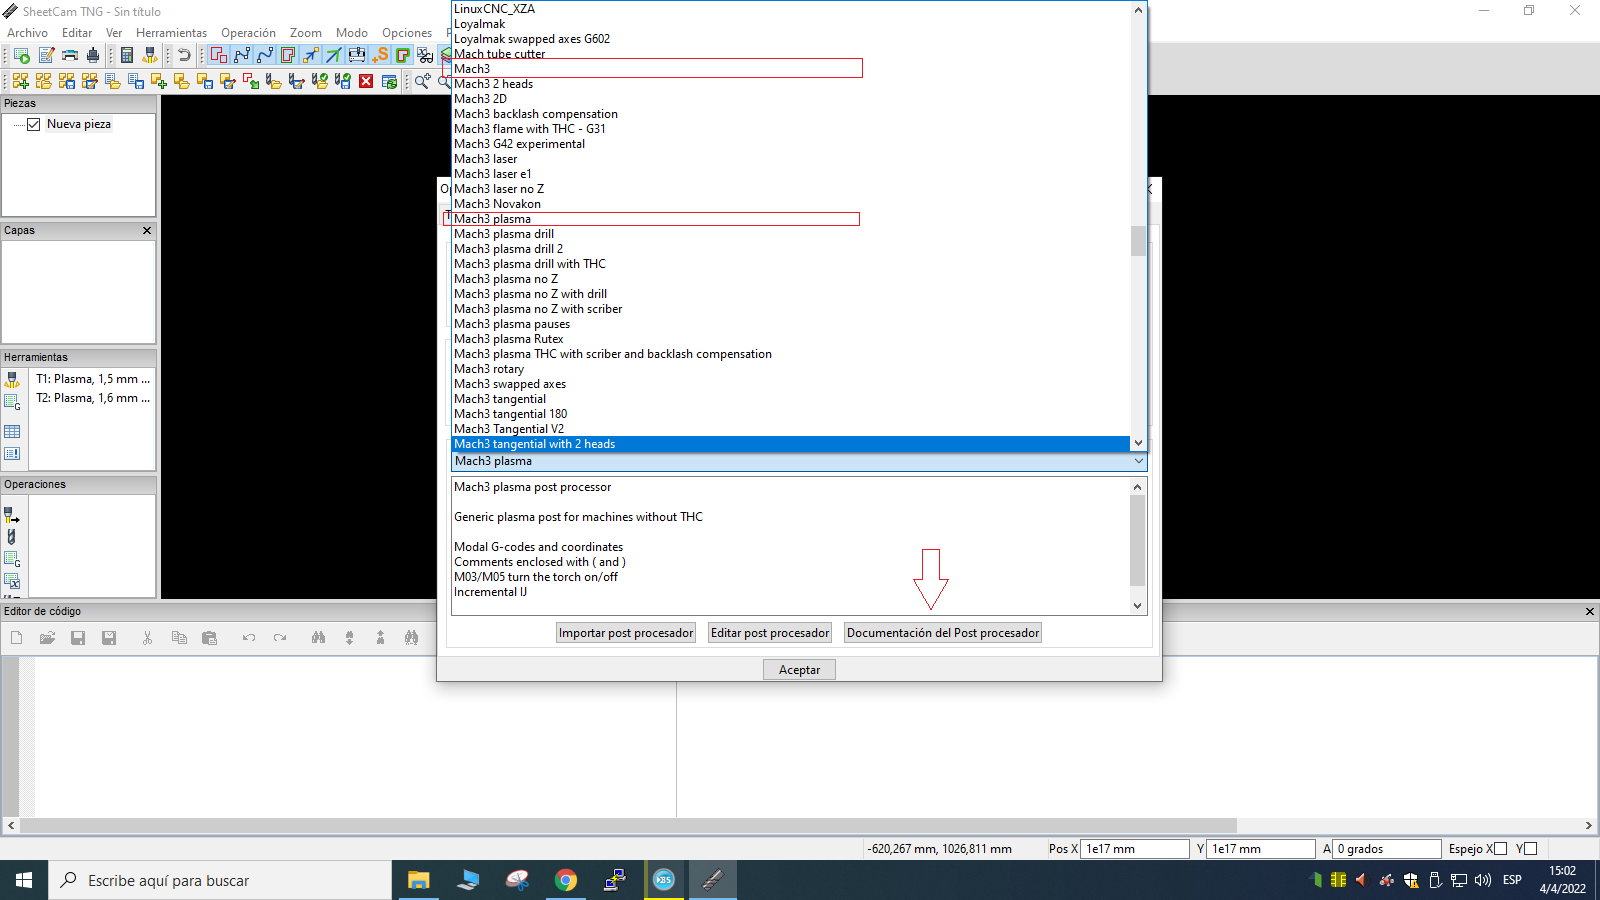Click the new file icon in code editor
Image resolution: width=1600 pixels, height=900 pixels.
click(x=16, y=637)
